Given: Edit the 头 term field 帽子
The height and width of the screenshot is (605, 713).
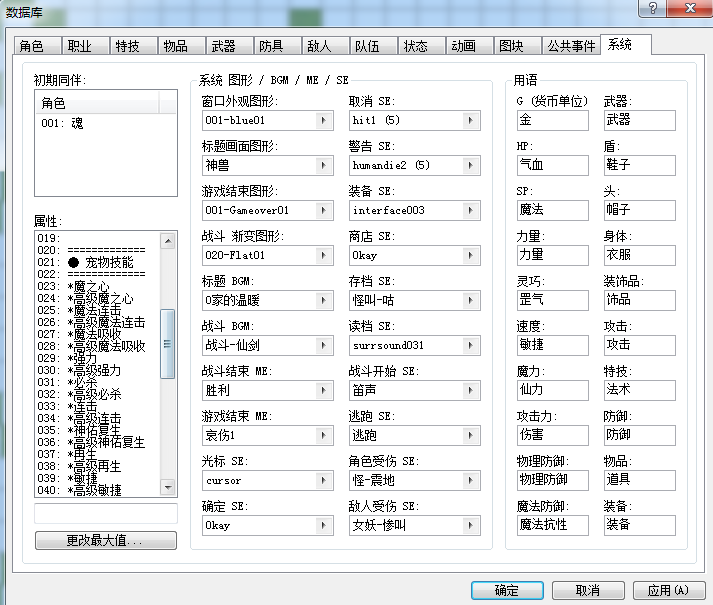Looking at the screenshot, I should 639,211.
